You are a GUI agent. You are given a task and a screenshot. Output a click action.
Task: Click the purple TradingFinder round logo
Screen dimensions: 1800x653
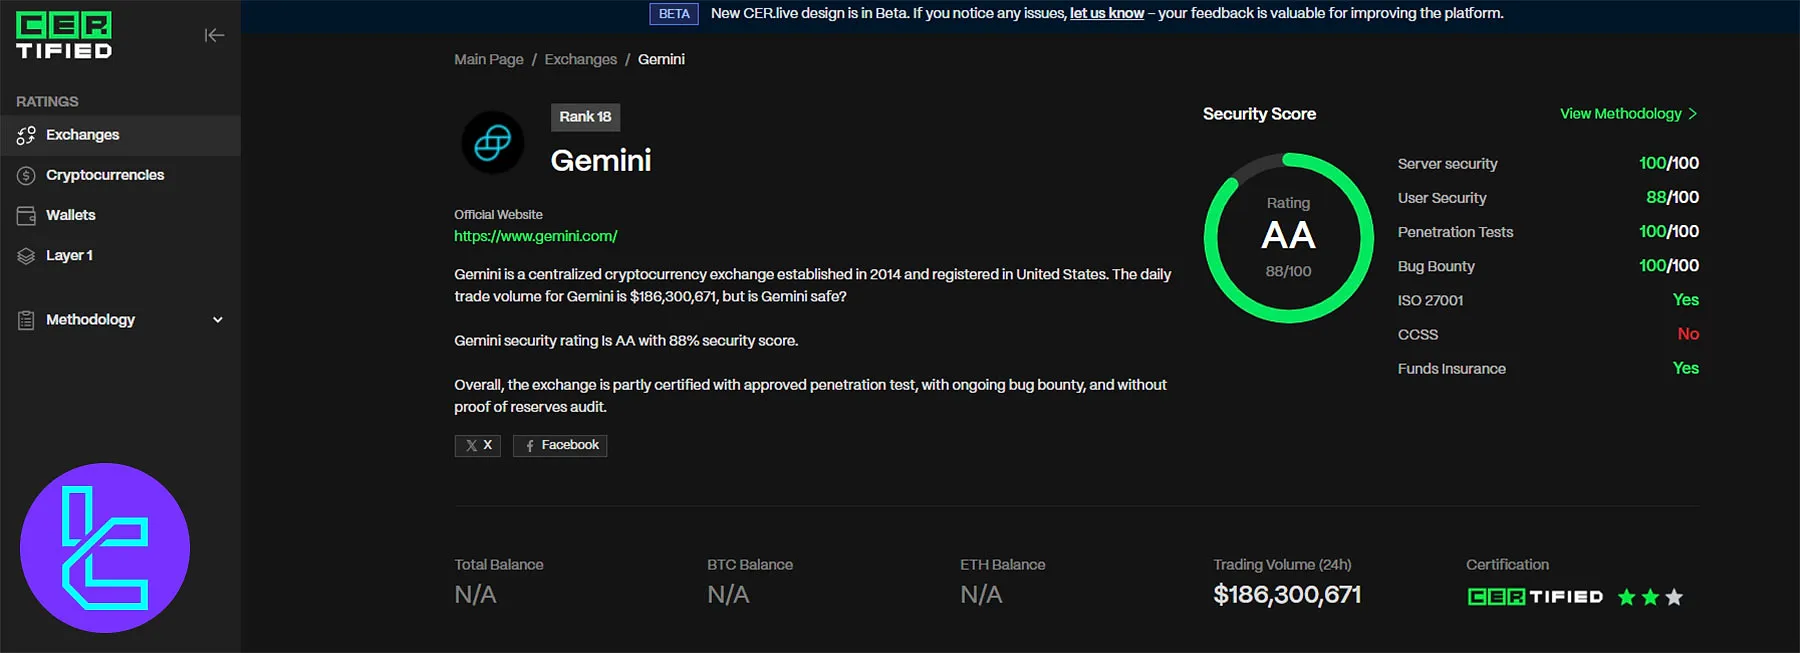pyautogui.click(x=105, y=548)
